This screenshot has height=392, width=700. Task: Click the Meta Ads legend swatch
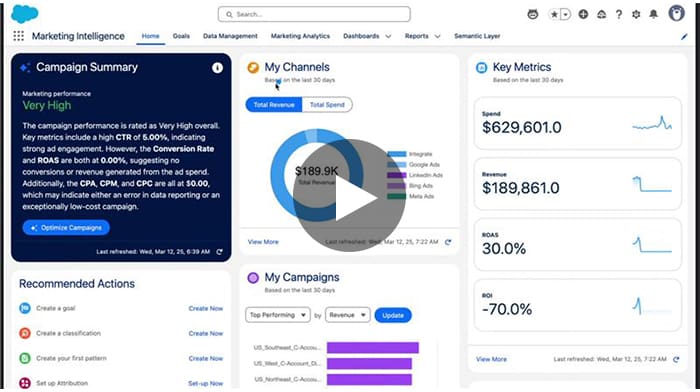point(396,196)
